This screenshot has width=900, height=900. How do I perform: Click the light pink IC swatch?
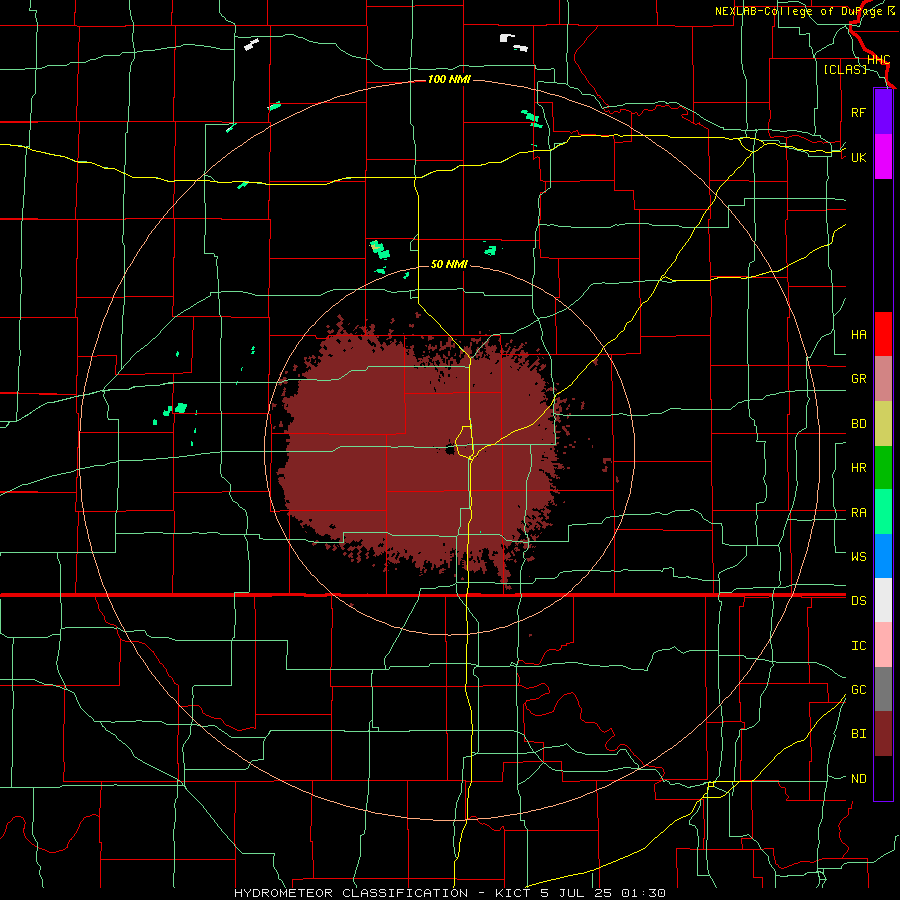coord(883,645)
